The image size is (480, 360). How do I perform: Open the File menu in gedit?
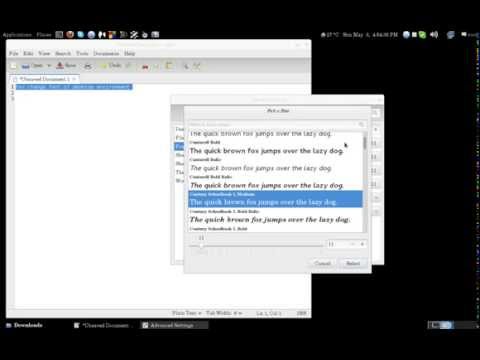[13, 53]
